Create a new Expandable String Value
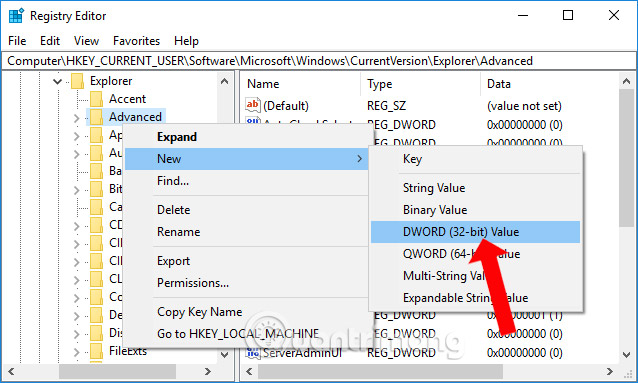The height and width of the screenshot is (383, 638). point(475,298)
